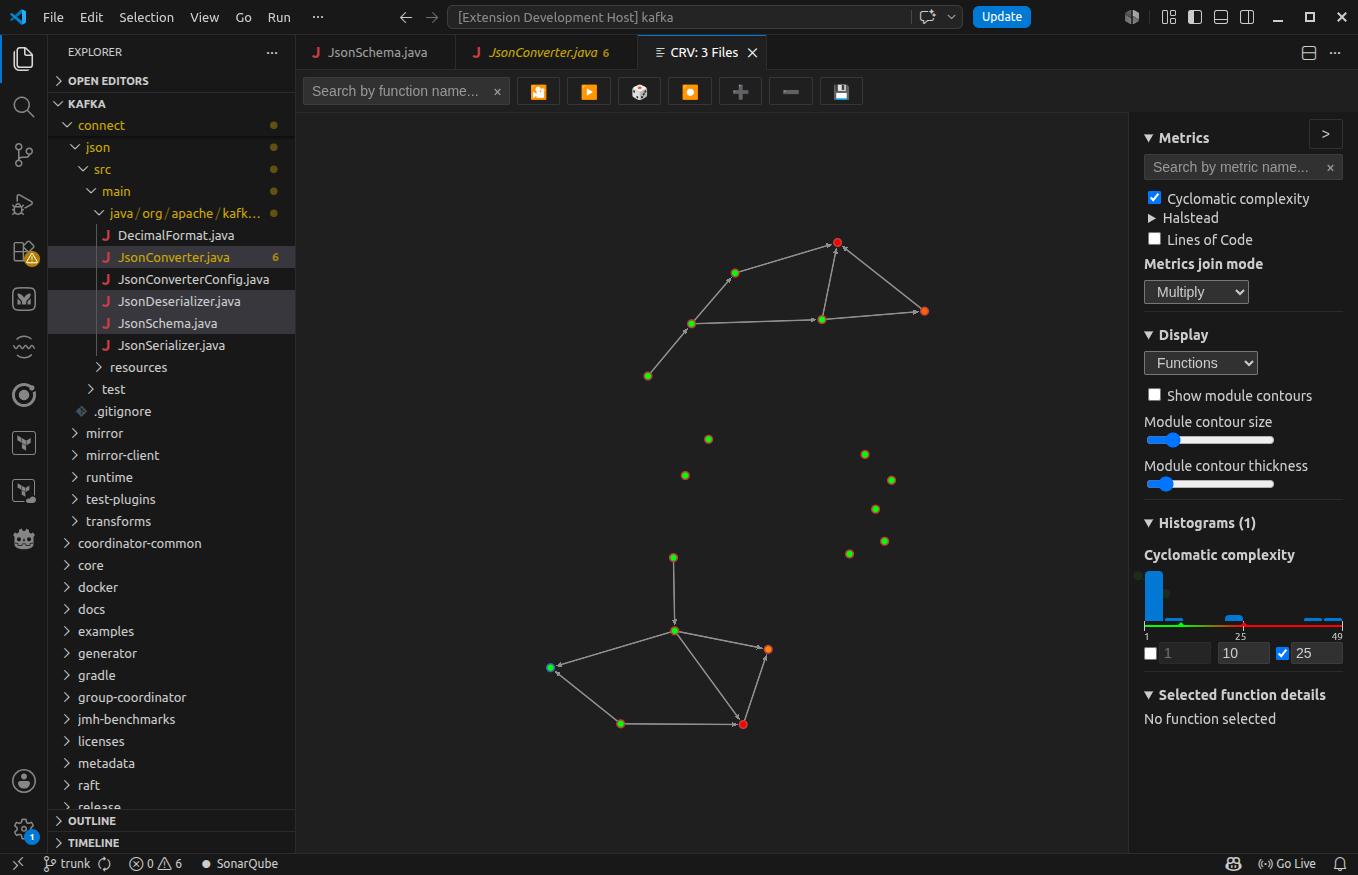Expand the Halstead metrics group
The height and width of the screenshot is (875, 1358).
click(x=1182, y=218)
